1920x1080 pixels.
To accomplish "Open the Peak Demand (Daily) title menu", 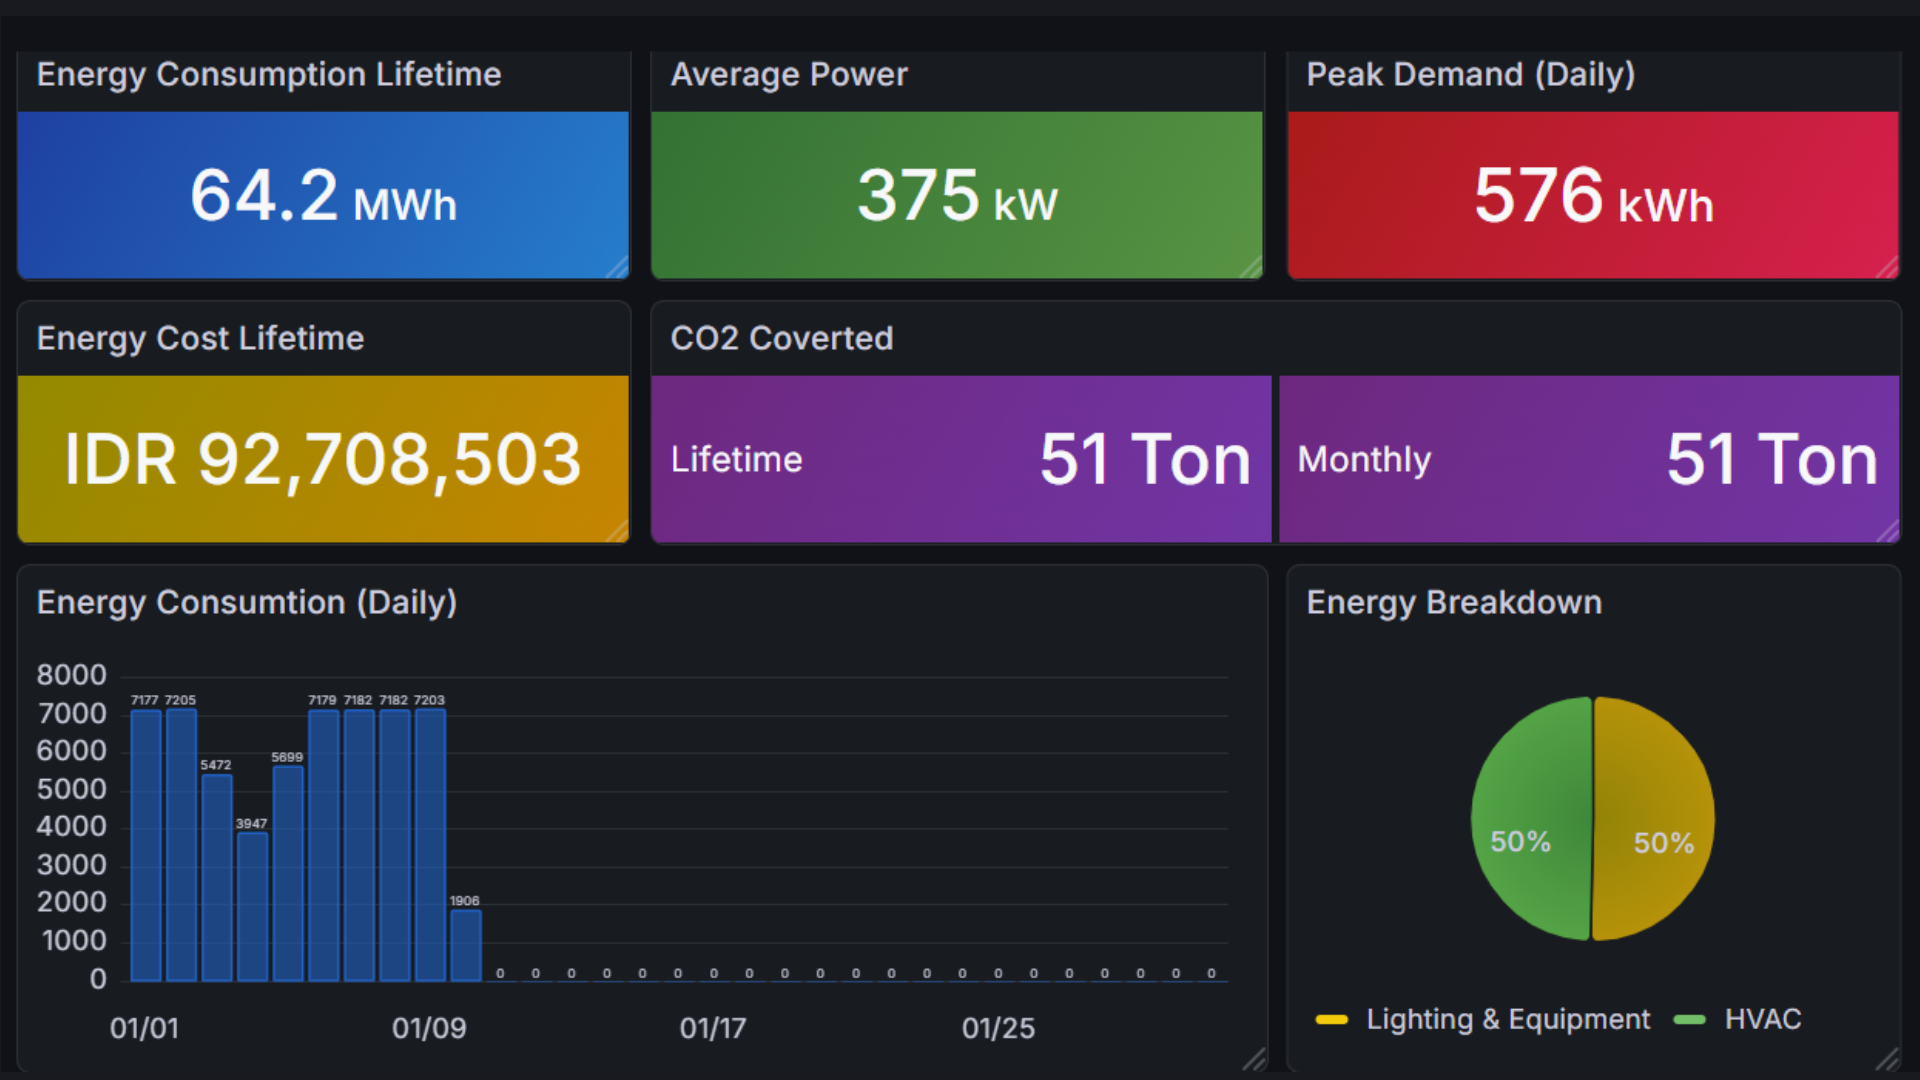I will click(1470, 75).
